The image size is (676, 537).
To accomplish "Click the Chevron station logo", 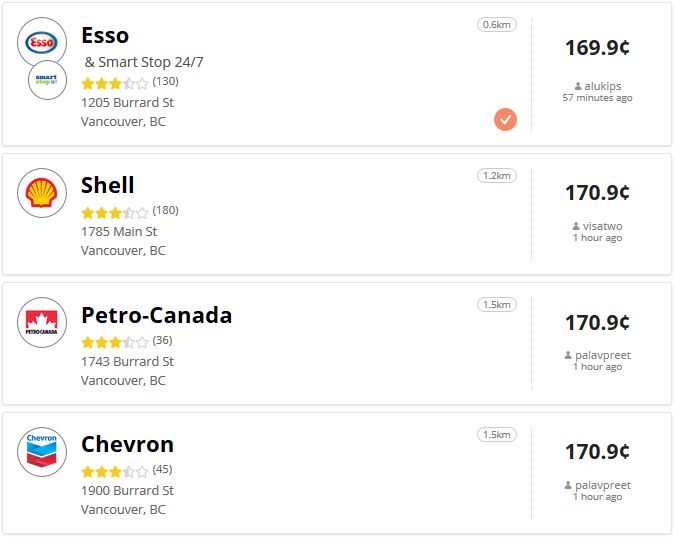I will (x=42, y=452).
